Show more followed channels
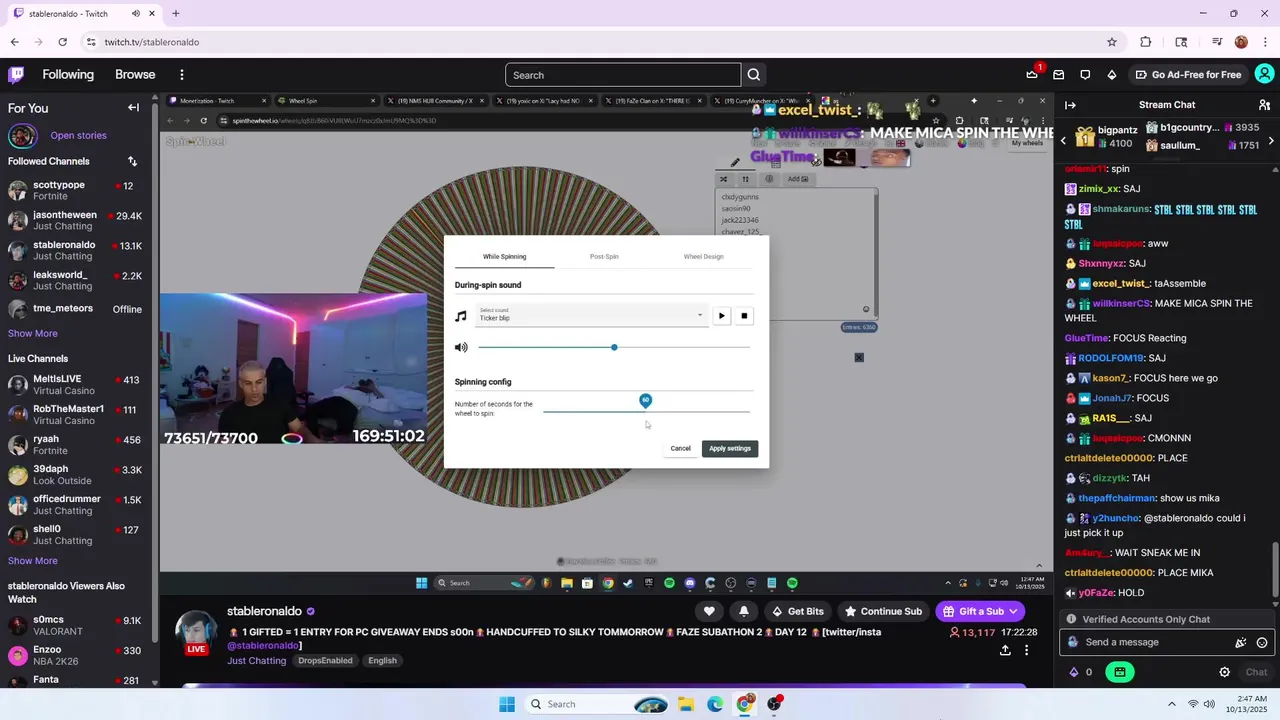The width and height of the screenshot is (1280, 720). tap(33, 333)
